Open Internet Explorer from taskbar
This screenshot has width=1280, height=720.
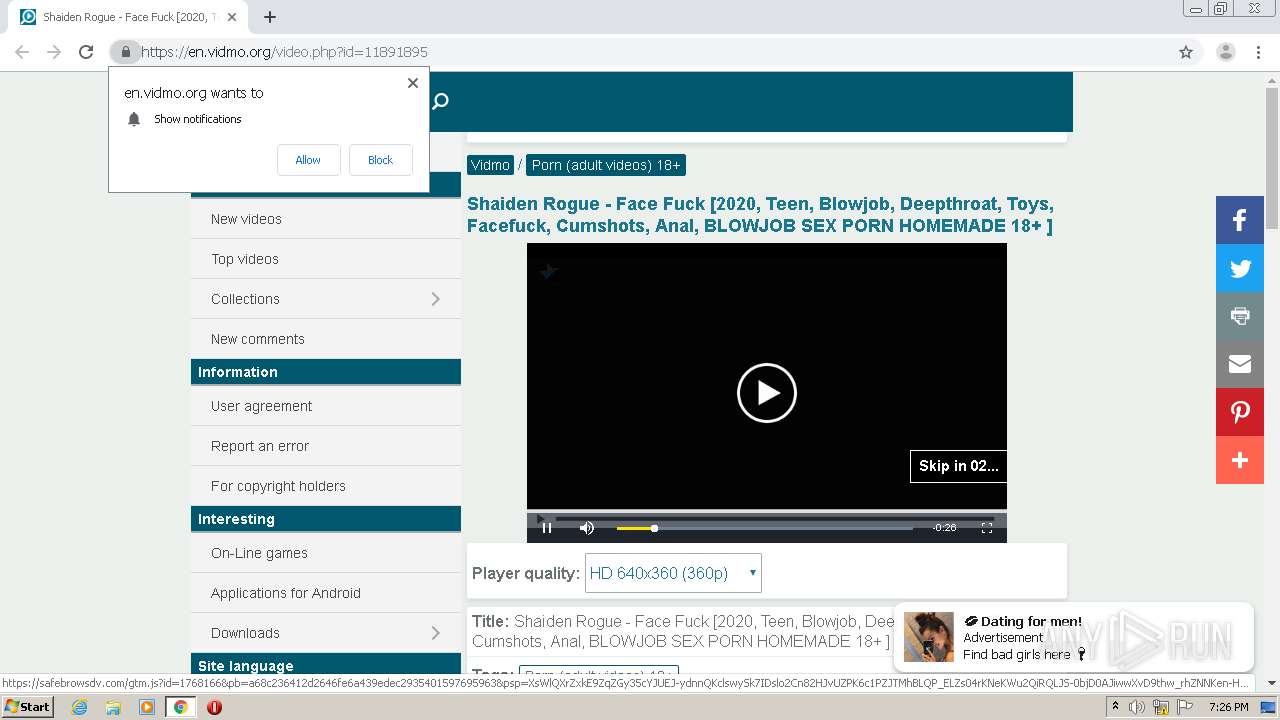click(x=80, y=707)
